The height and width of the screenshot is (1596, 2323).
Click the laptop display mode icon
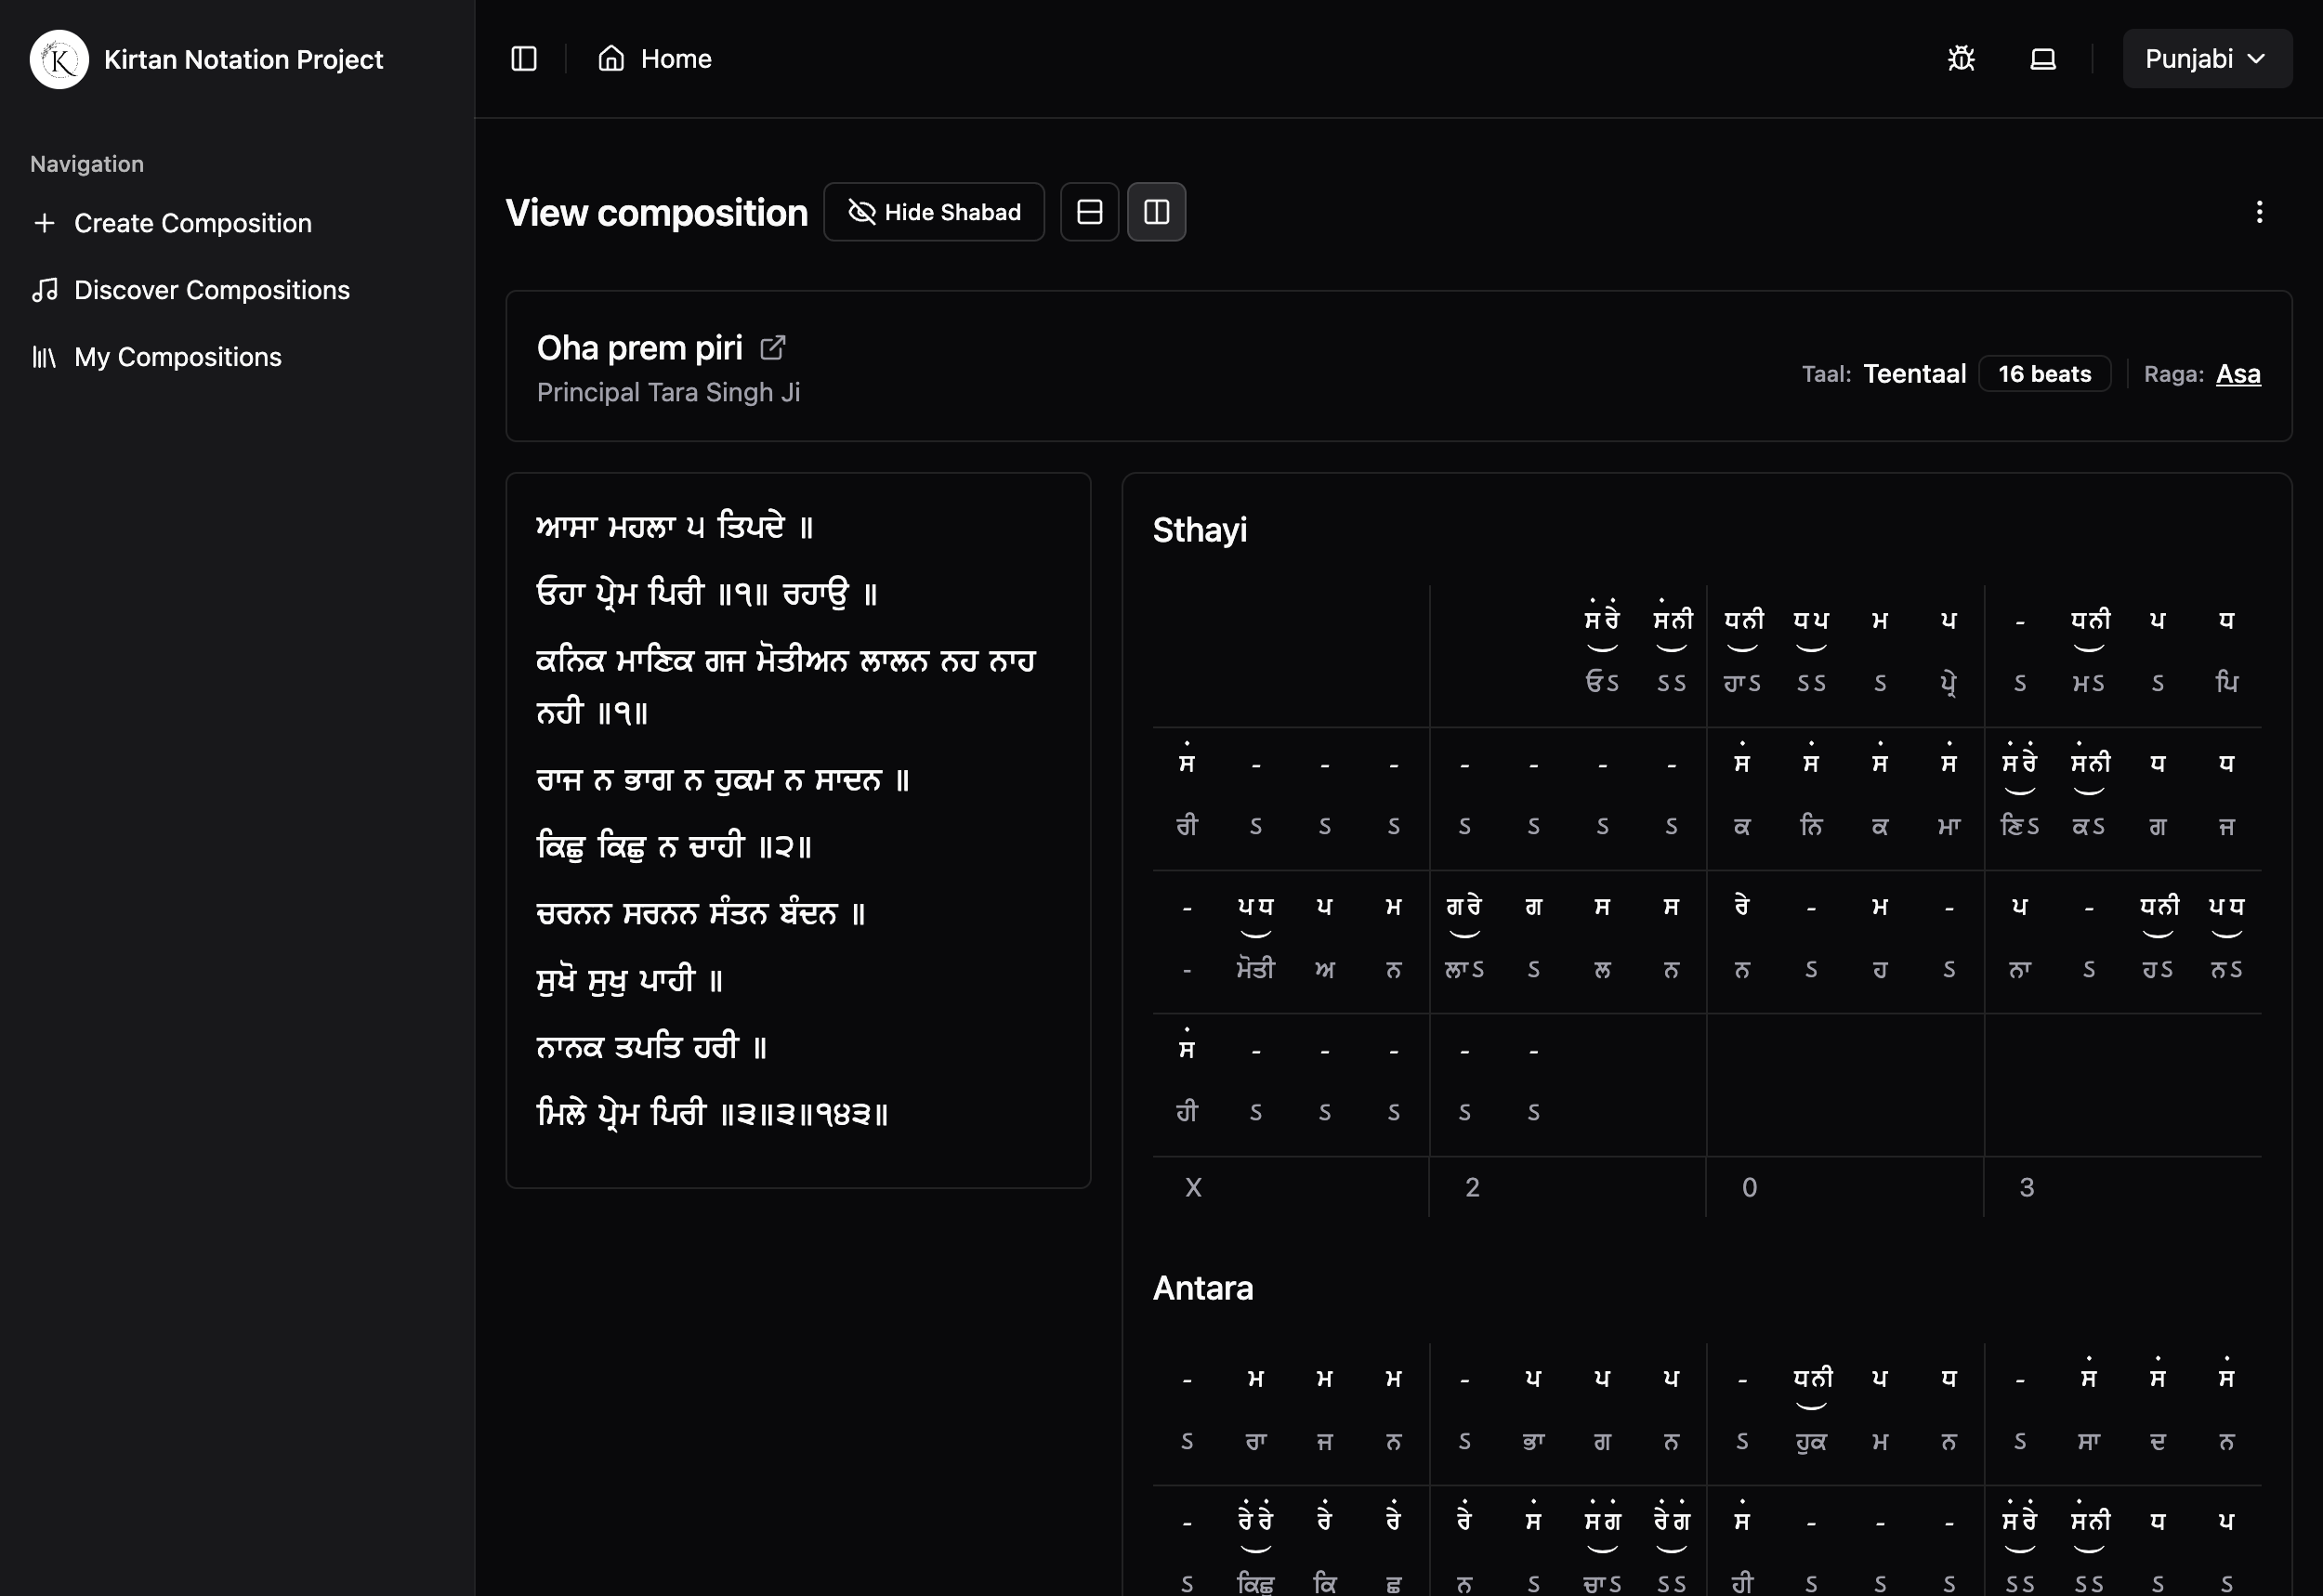pyautogui.click(x=2043, y=59)
